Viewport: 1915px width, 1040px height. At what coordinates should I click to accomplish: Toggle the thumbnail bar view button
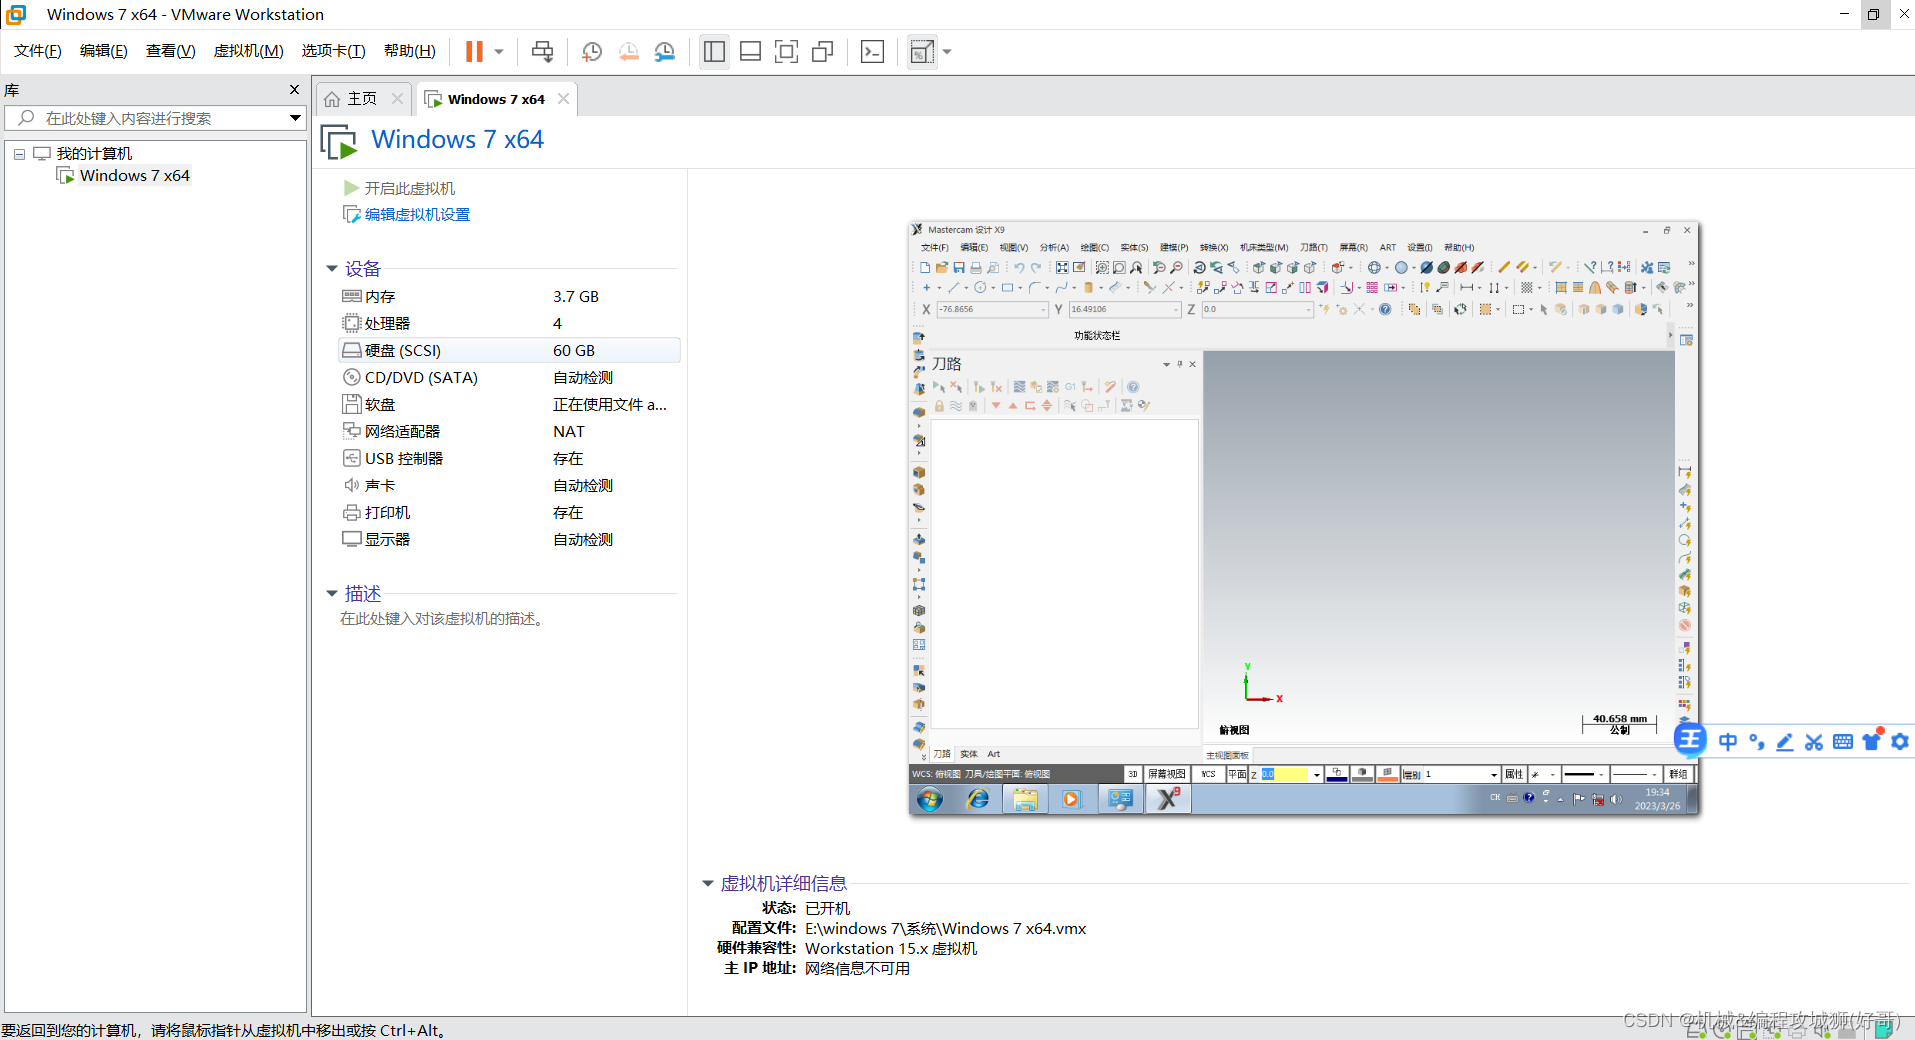pyautogui.click(x=750, y=51)
